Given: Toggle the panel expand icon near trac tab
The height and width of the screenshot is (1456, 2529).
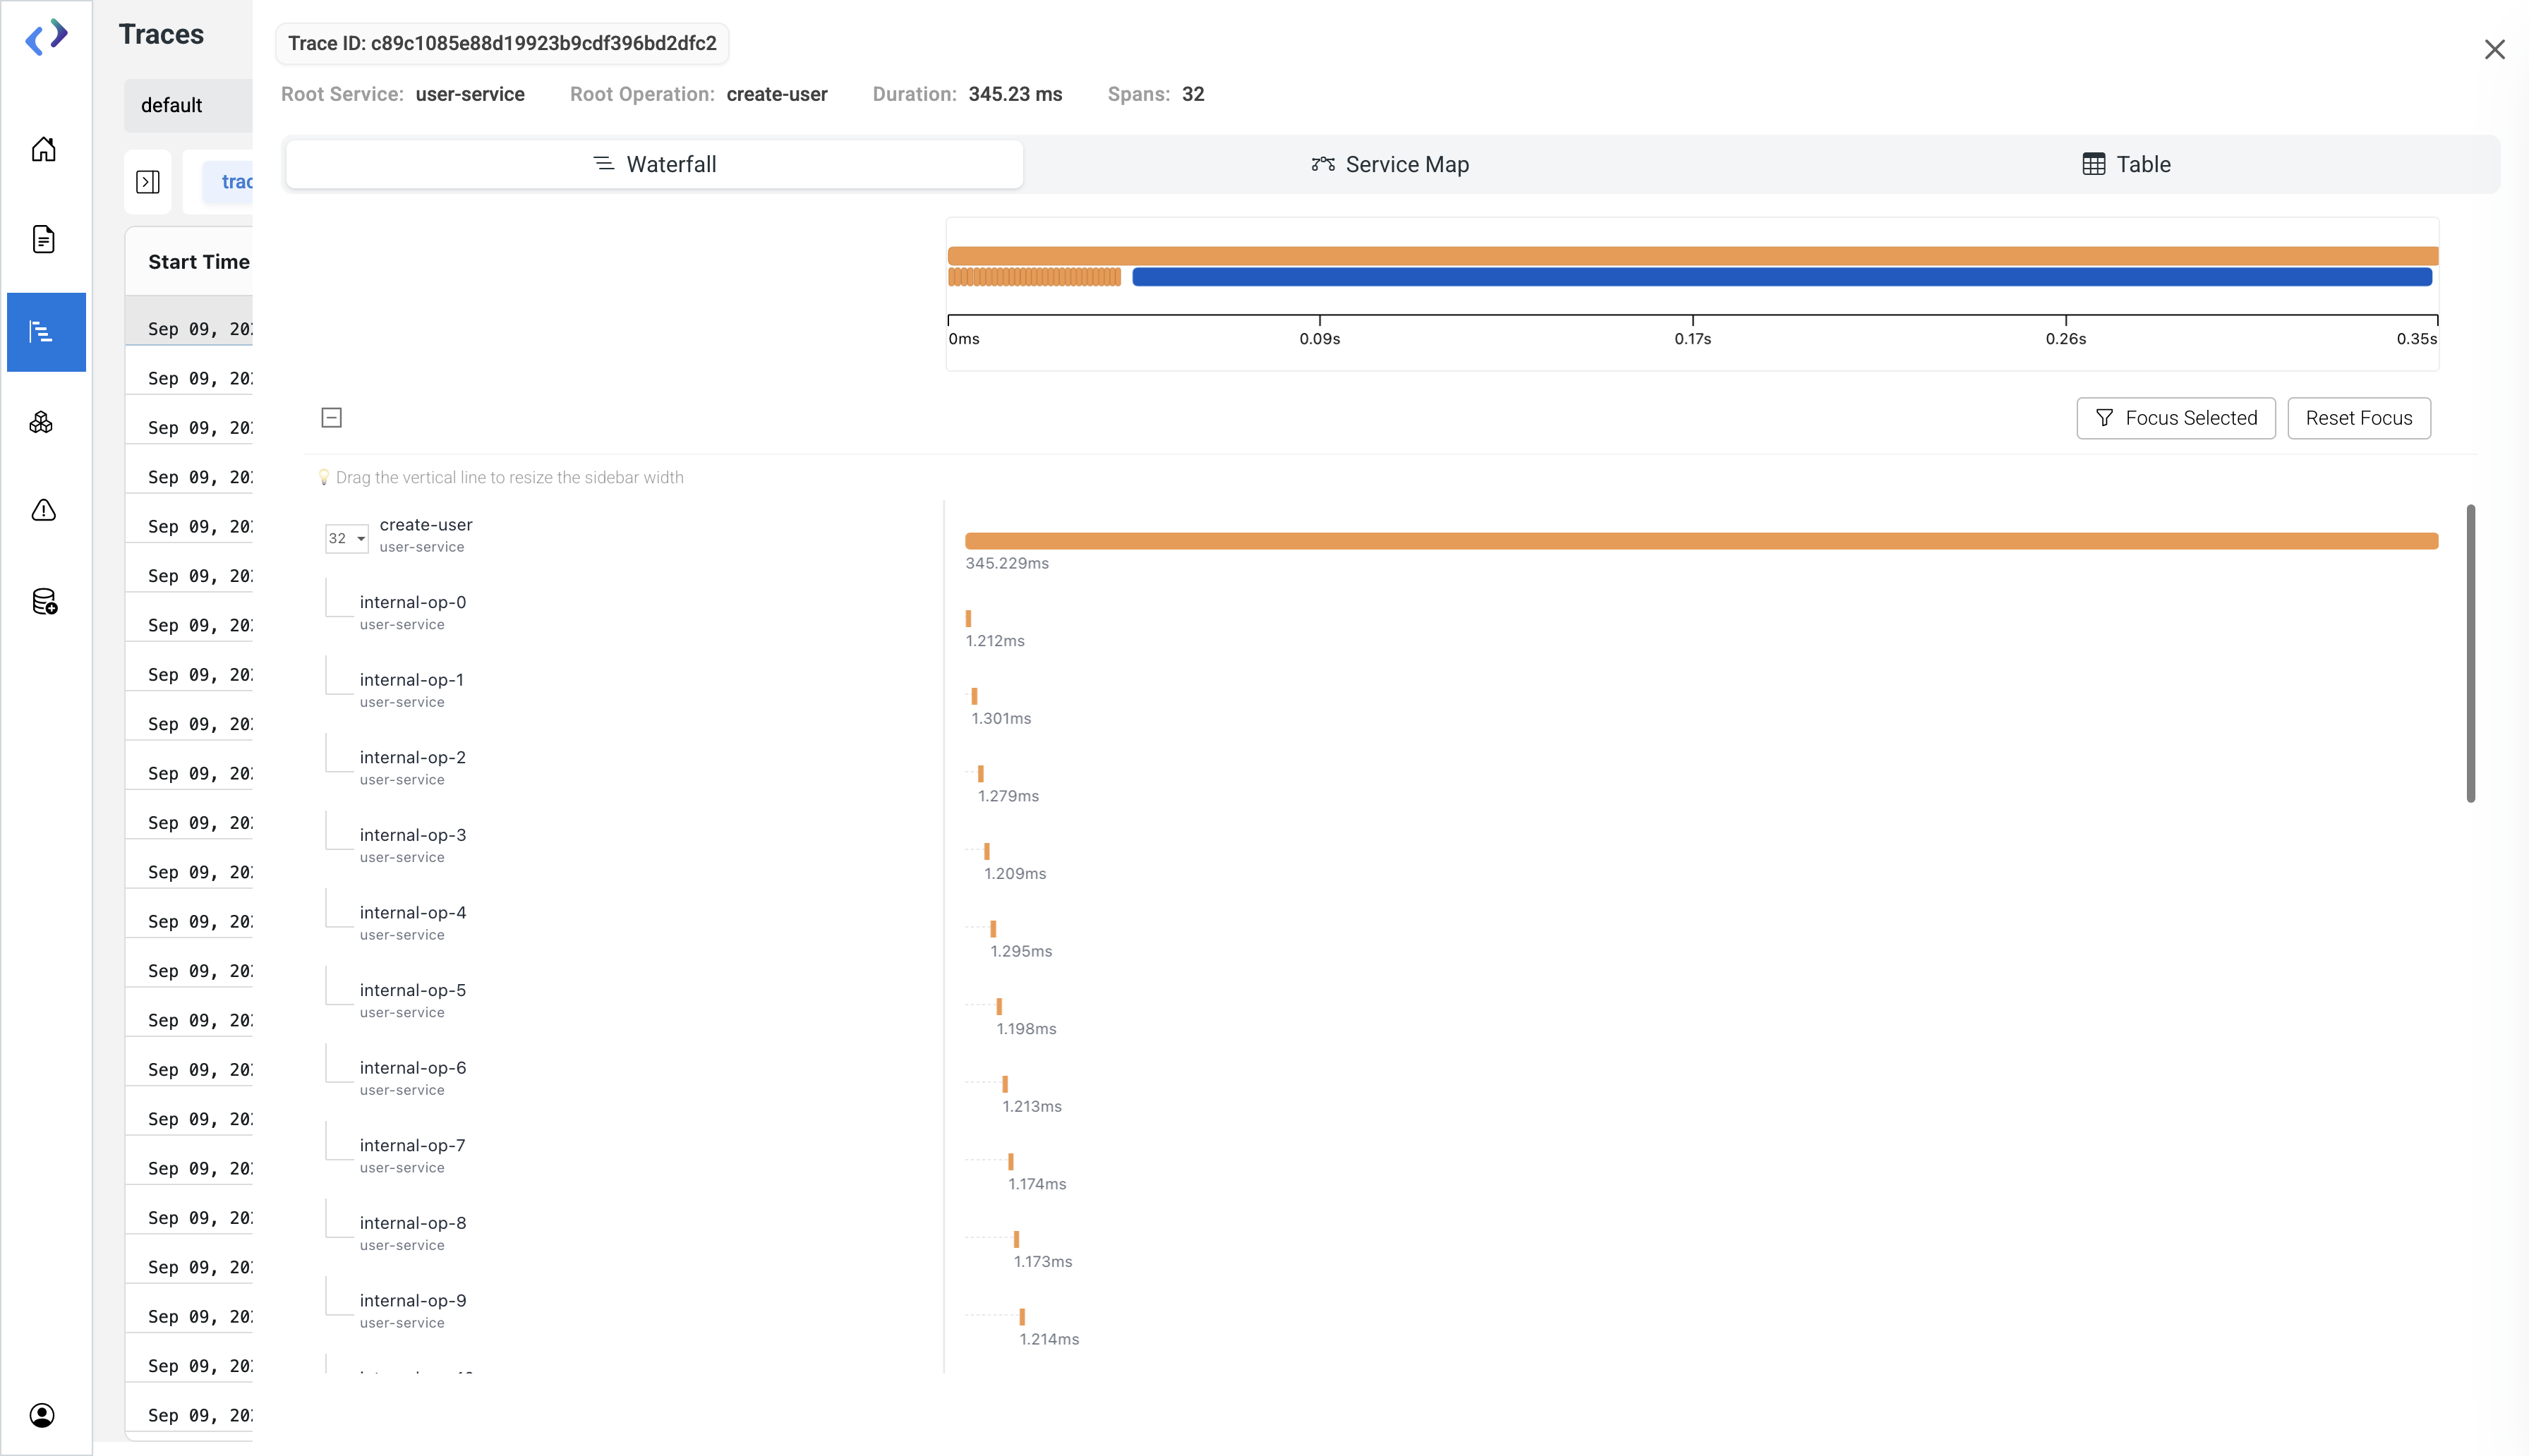Looking at the screenshot, I should 148,182.
